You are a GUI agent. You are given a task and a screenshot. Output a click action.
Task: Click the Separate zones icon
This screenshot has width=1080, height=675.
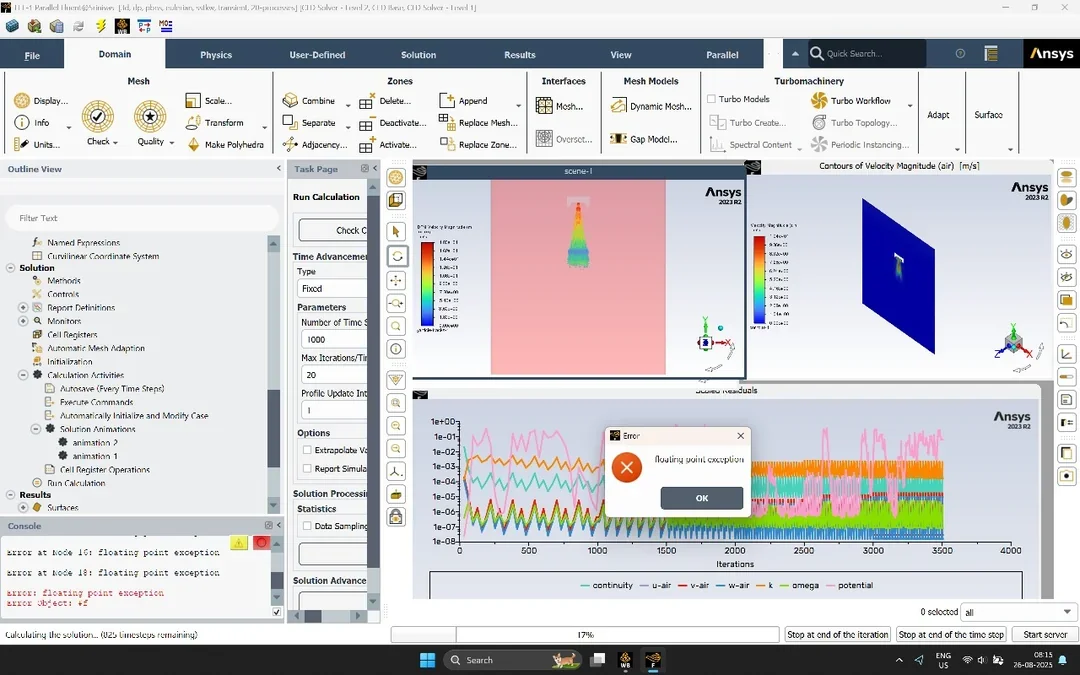tap(289, 122)
